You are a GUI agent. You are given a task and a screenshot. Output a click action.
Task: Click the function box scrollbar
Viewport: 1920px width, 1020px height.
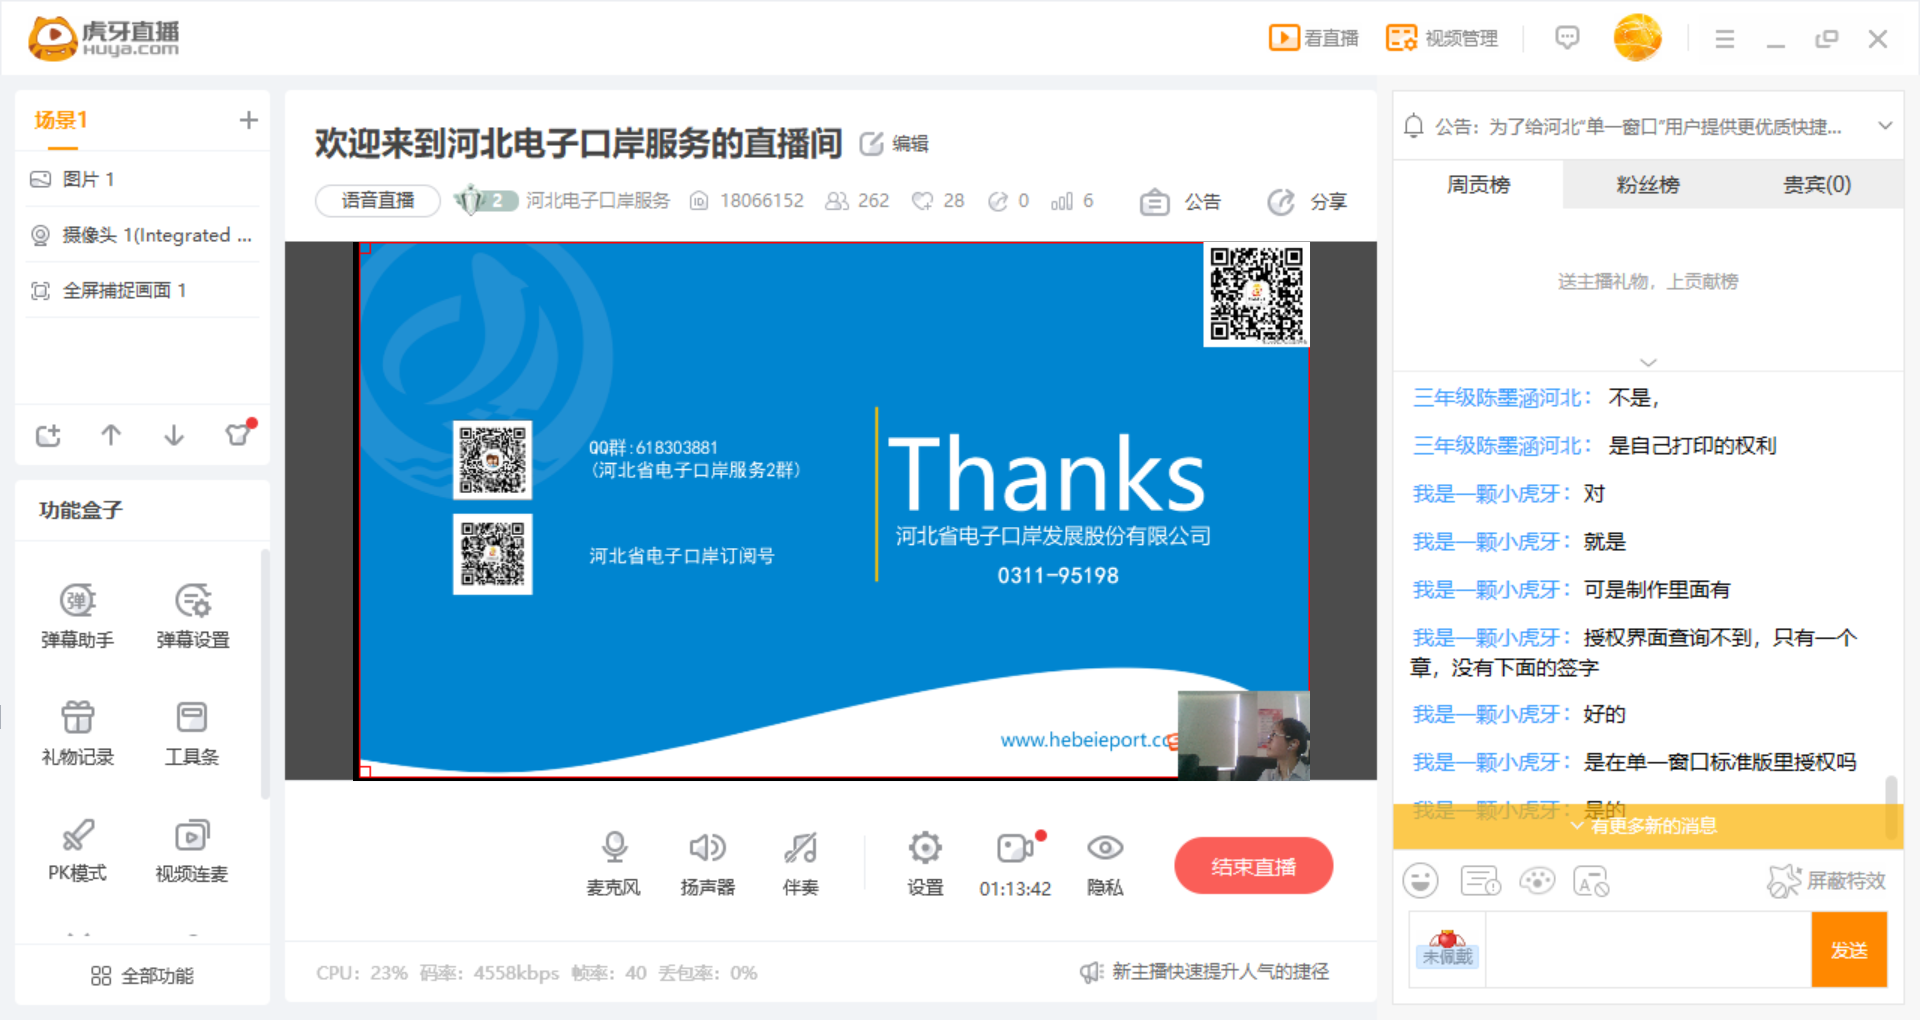point(265,673)
